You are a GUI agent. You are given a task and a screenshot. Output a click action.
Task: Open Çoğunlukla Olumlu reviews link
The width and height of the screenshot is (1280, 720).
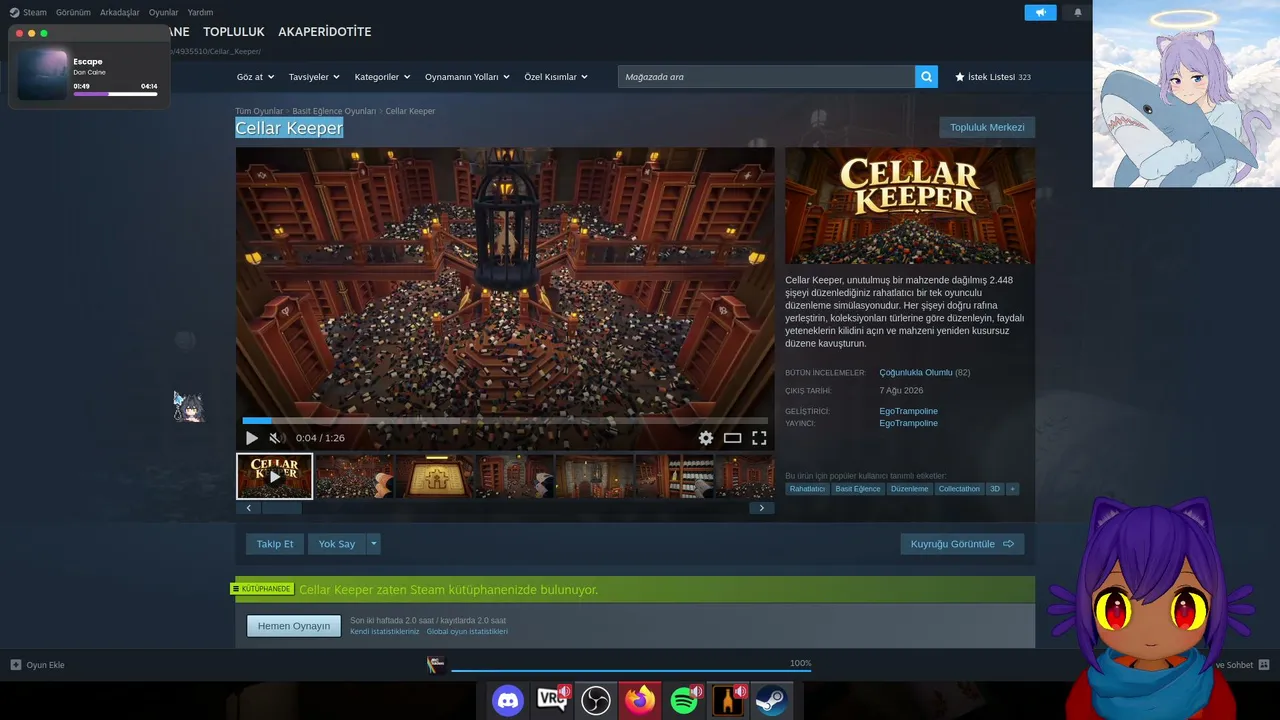click(916, 372)
